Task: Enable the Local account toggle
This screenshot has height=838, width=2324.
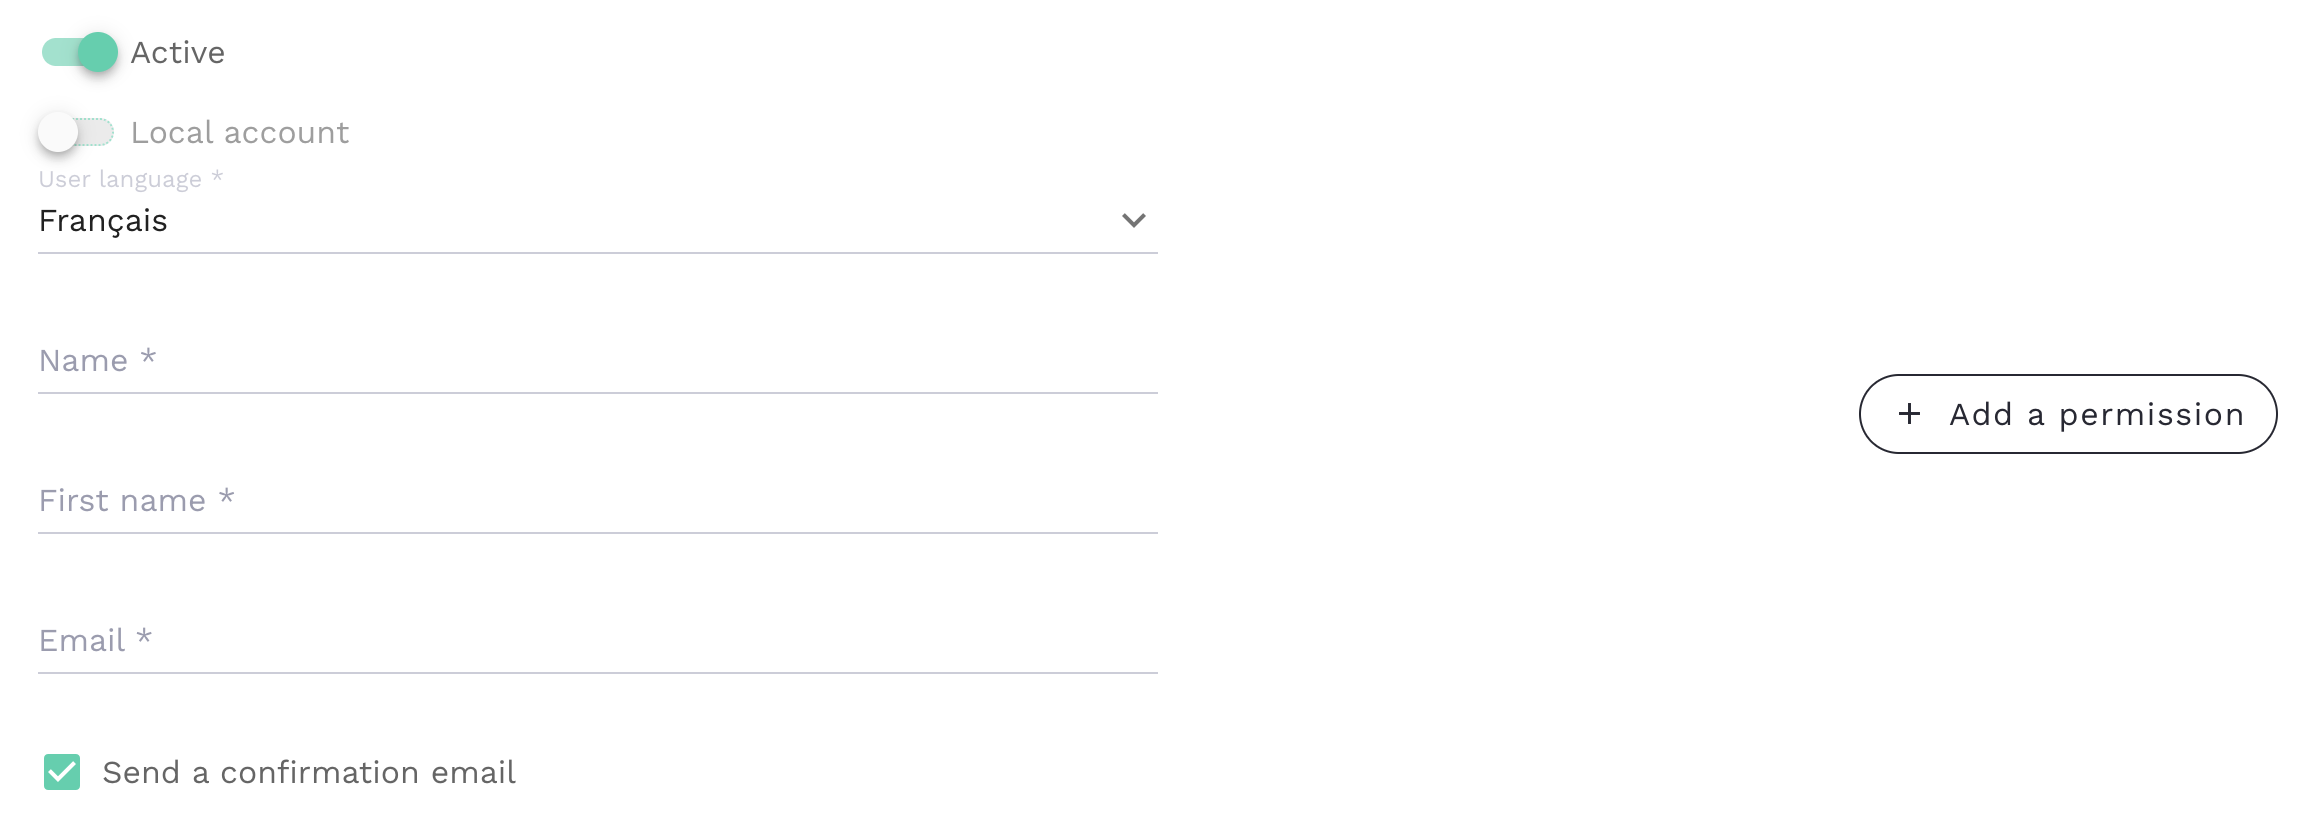Action: [x=76, y=132]
